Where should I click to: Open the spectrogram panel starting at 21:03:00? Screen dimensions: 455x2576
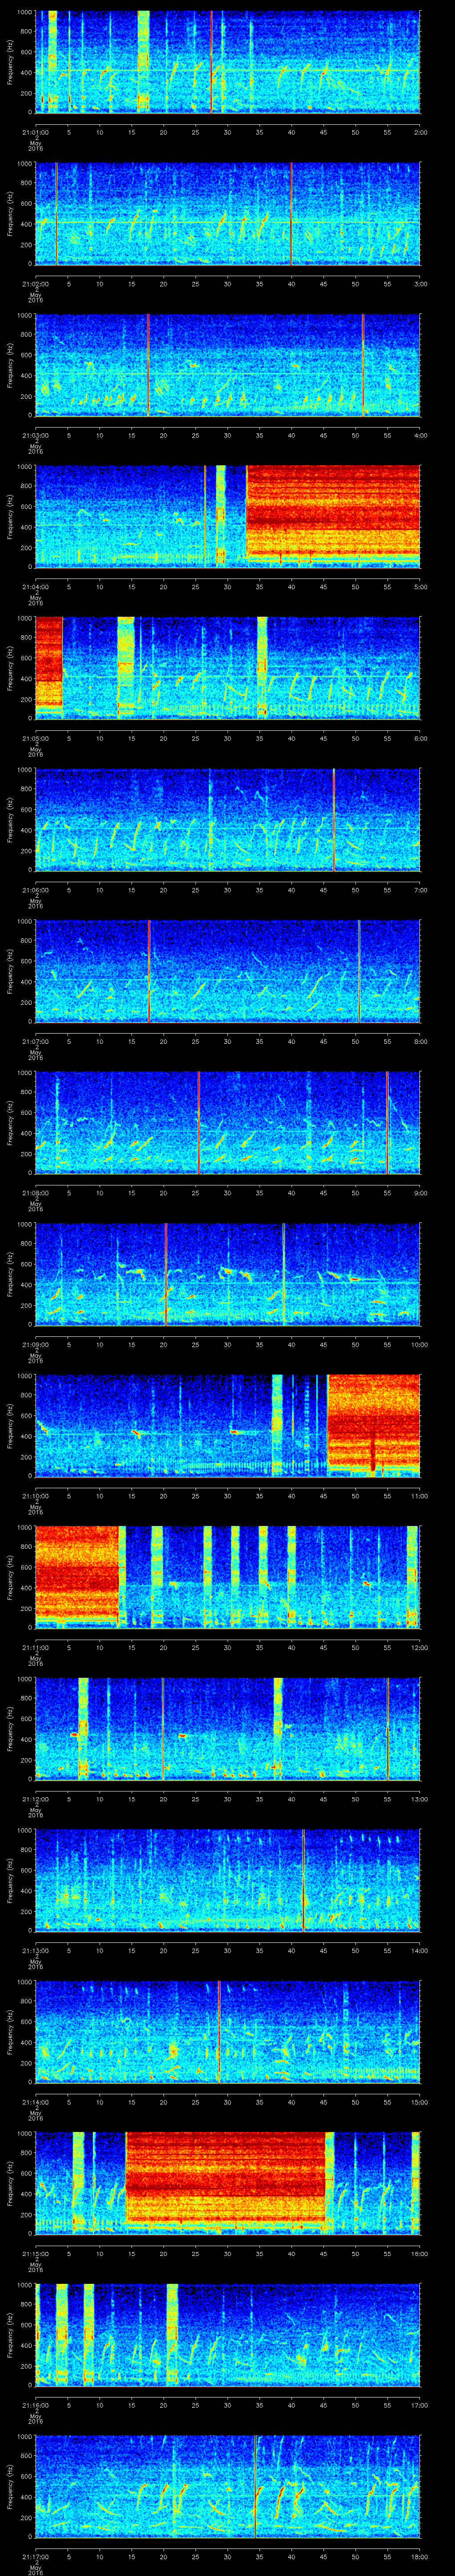click(x=228, y=364)
